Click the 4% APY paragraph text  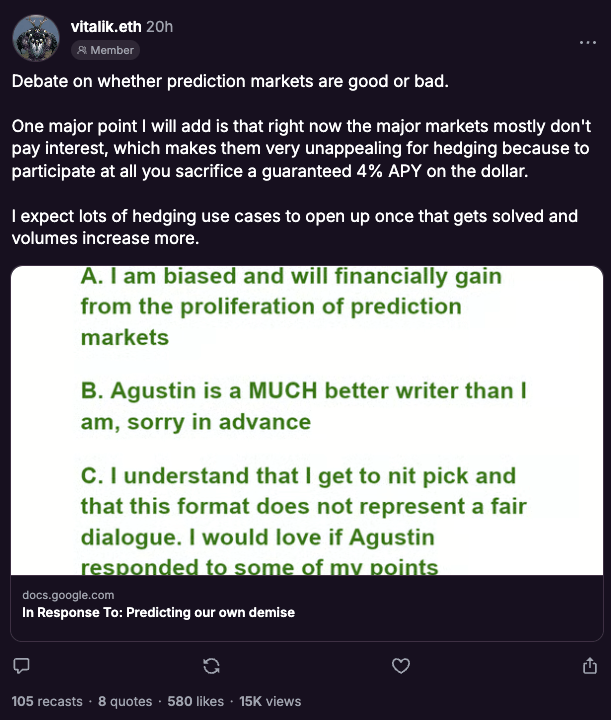pyautogui.click(x=301, y=148)
